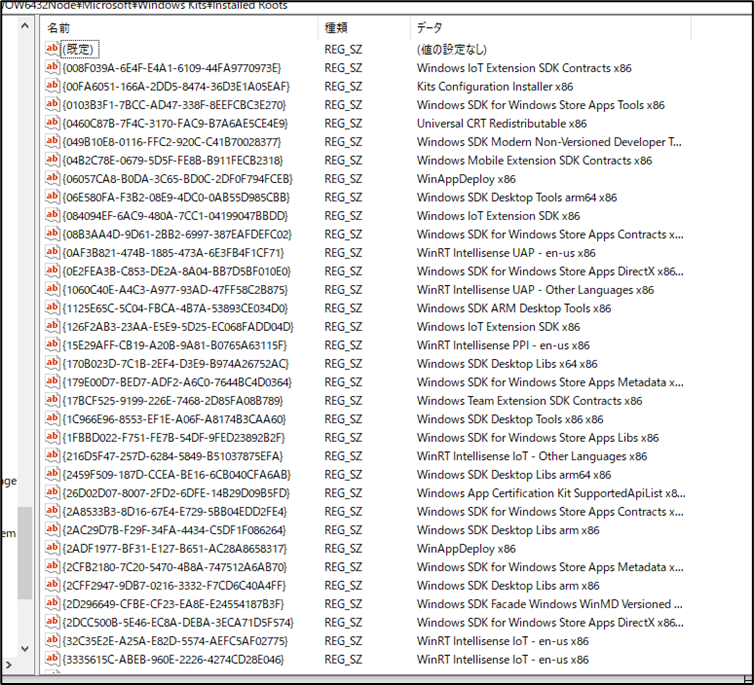
Task: Select the (既定) value name
Action: click(80, 49)
